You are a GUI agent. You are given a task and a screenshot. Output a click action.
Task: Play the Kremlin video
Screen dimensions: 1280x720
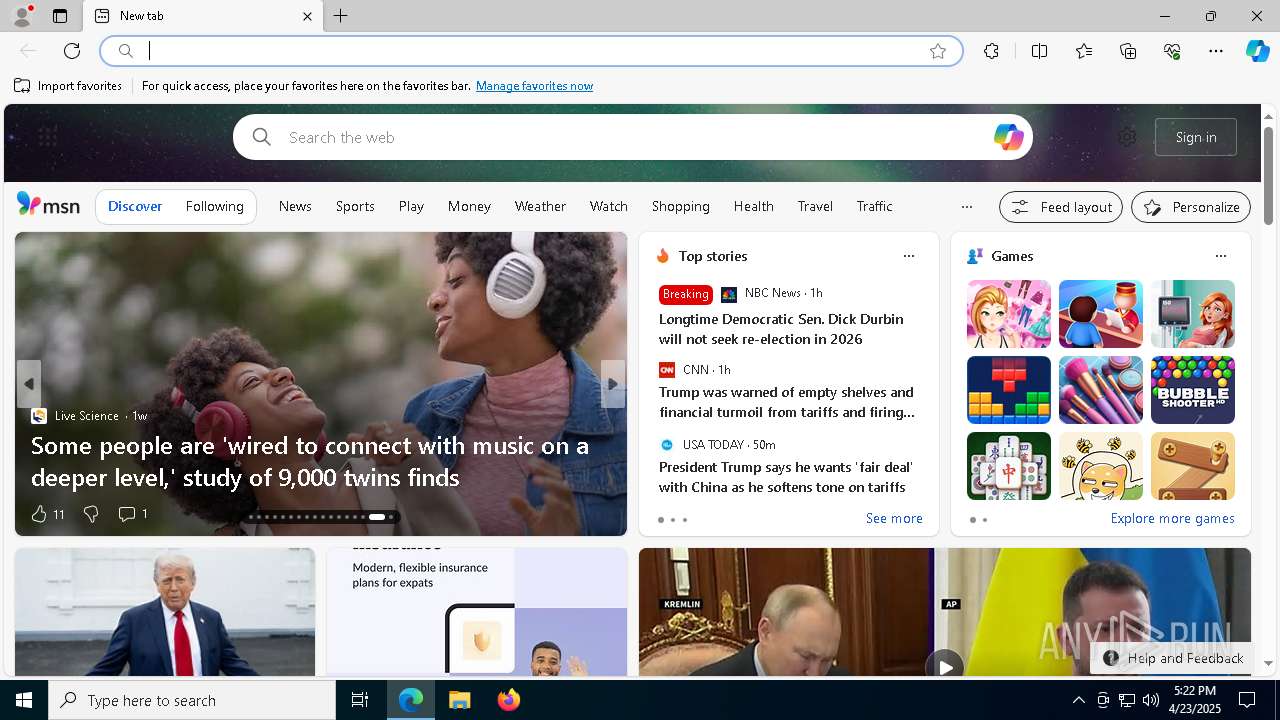click(x=943, y=665)
